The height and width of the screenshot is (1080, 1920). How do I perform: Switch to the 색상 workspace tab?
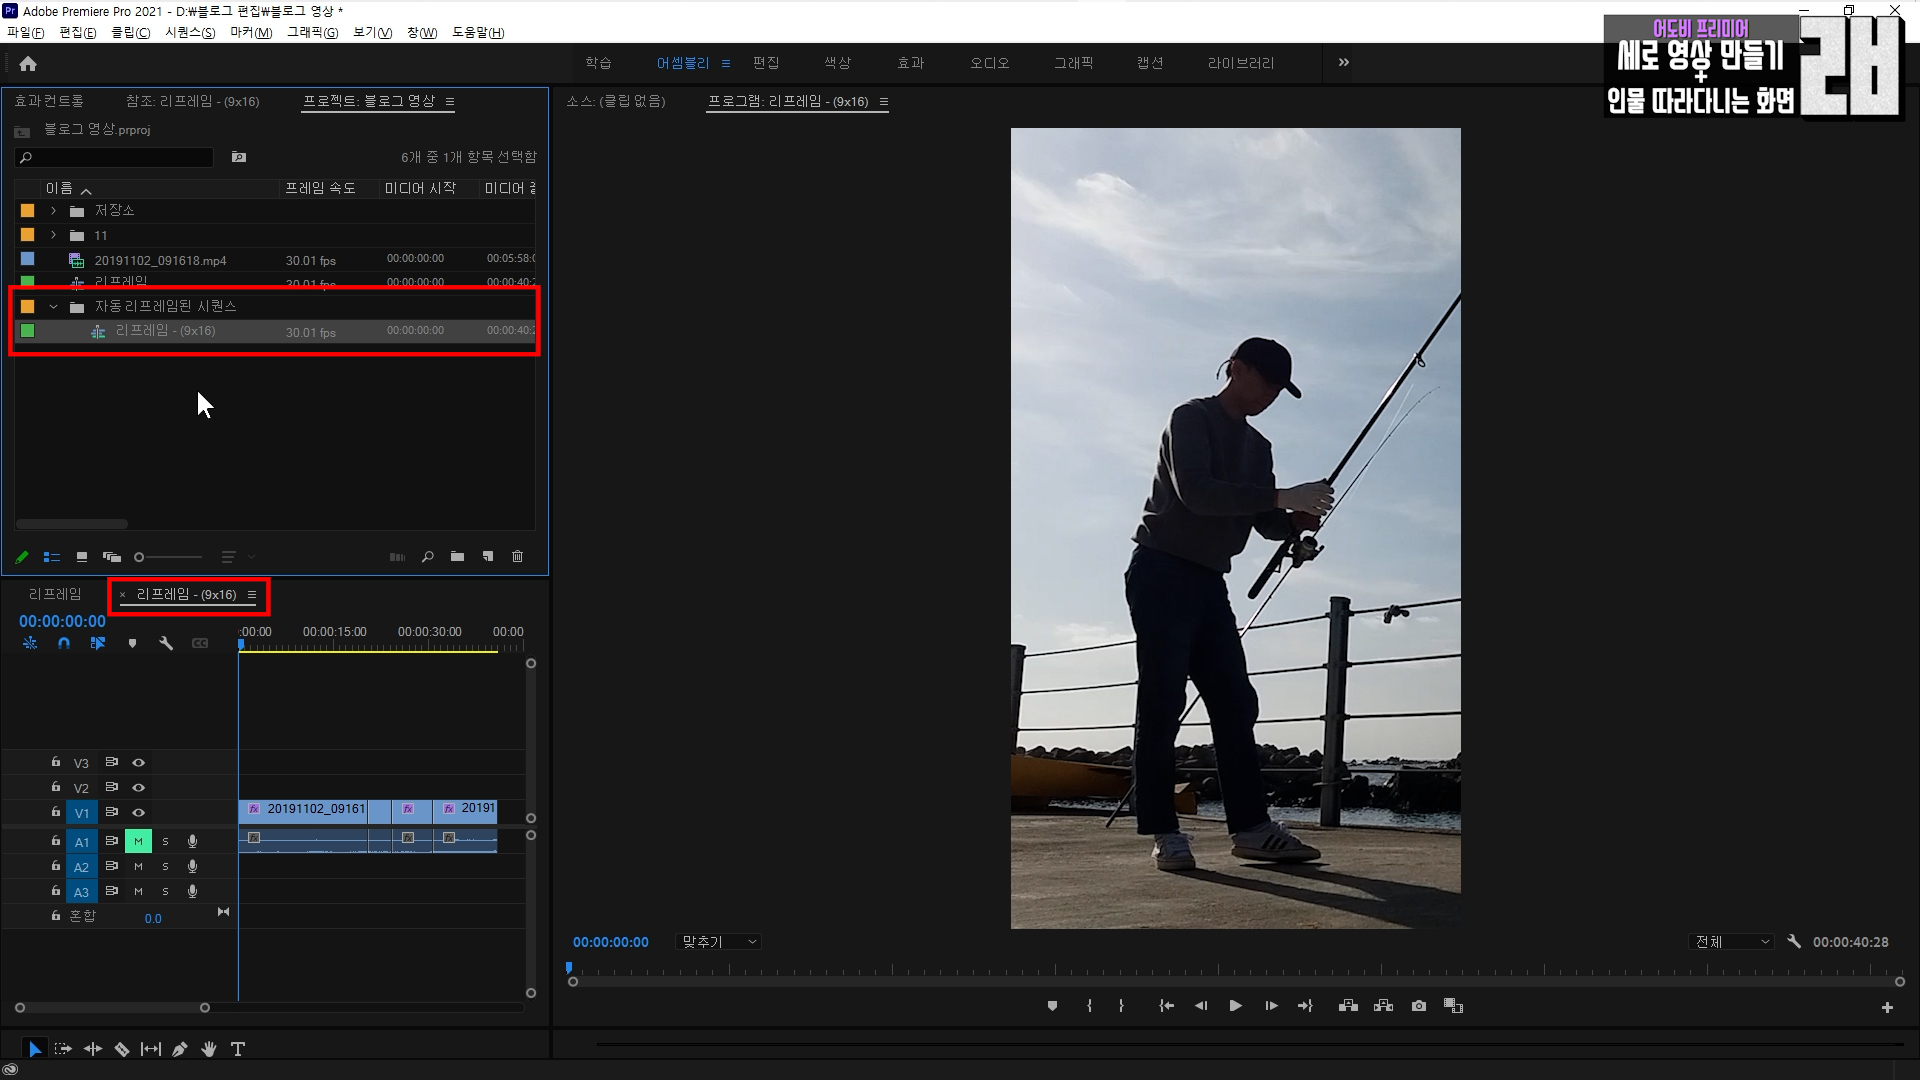837,63
